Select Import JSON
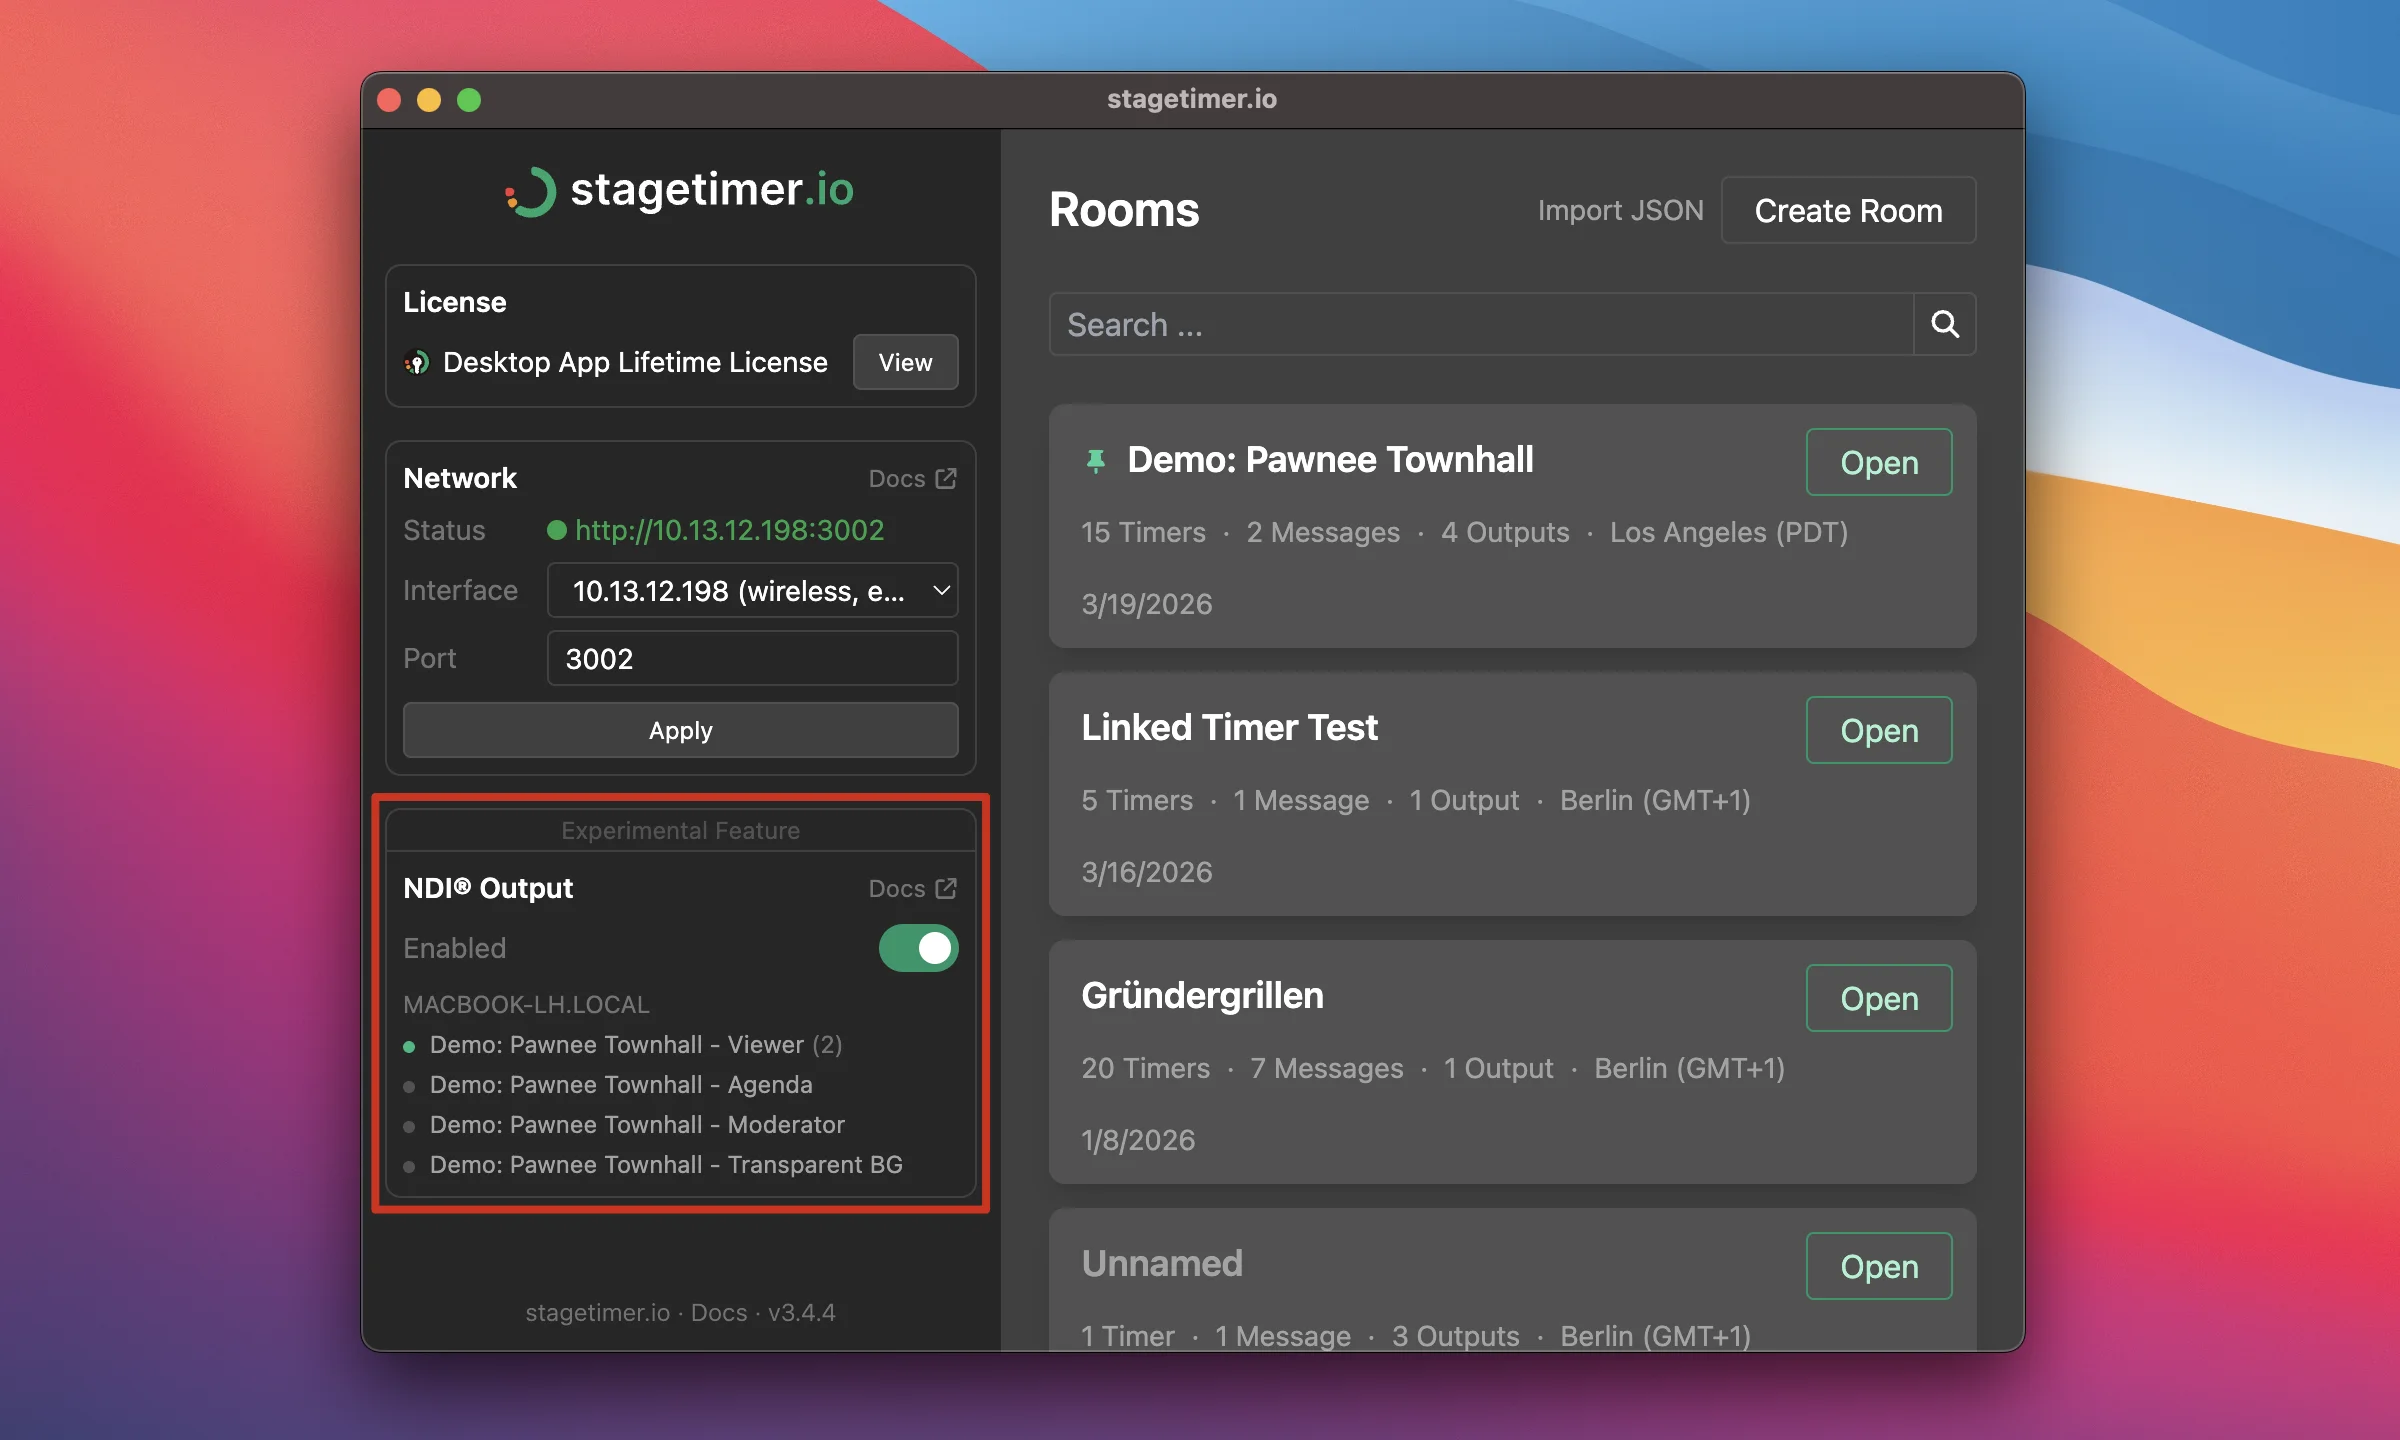The width and height of the screenshot is (2400, 1440). [x=1619, y=210]
